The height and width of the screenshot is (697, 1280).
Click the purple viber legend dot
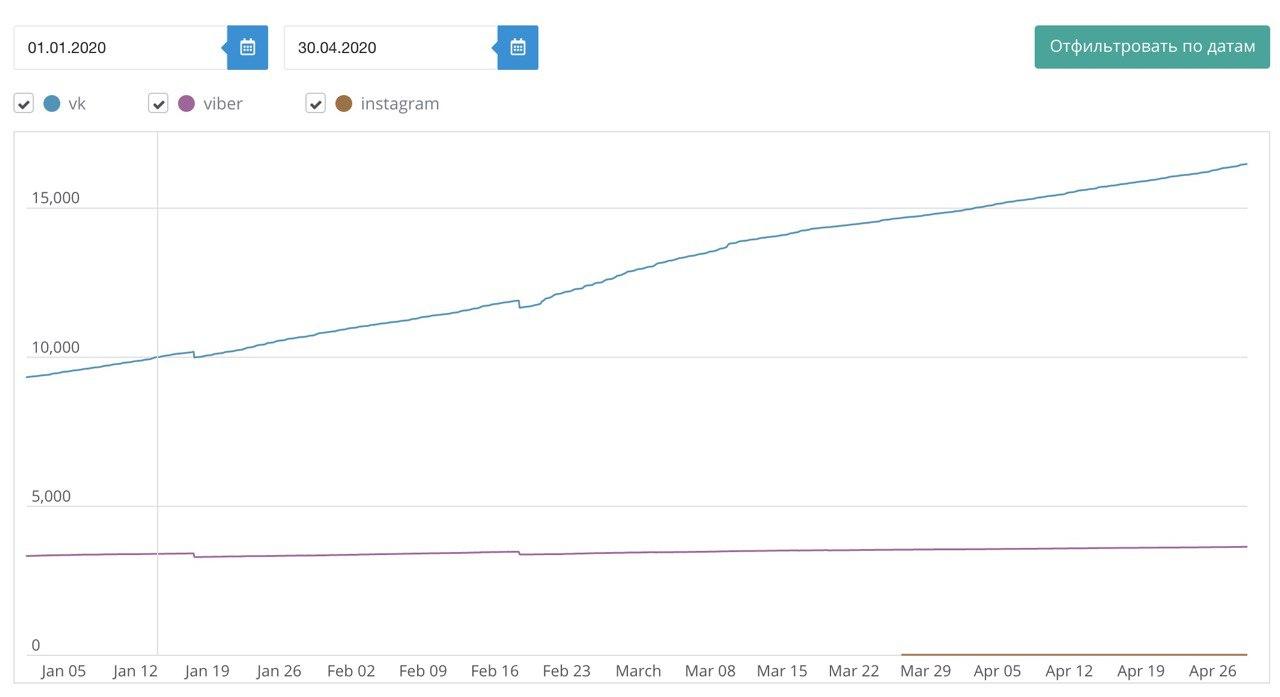[186, 103]
